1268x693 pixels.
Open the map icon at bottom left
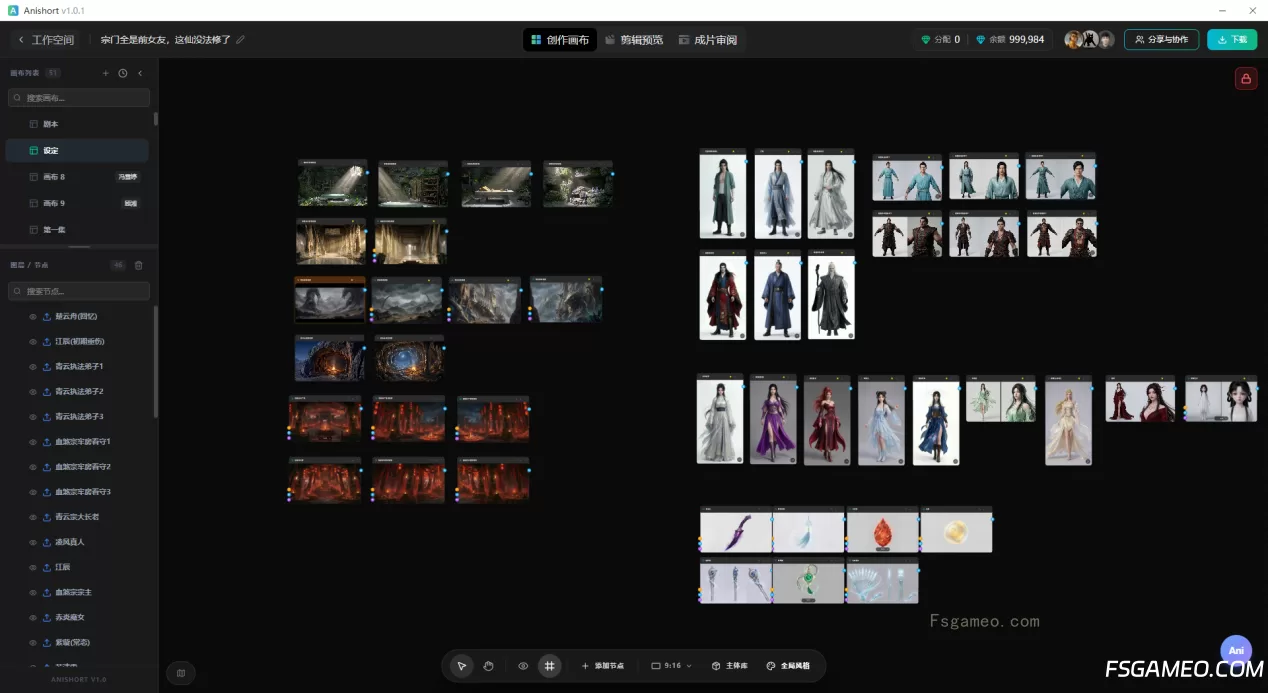coord(181,673)
